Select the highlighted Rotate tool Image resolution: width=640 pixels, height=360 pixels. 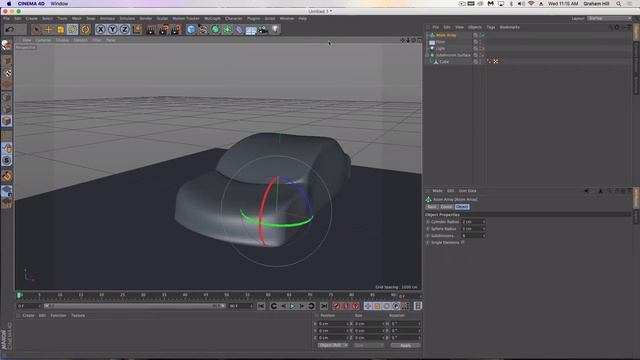click(73, 29)
